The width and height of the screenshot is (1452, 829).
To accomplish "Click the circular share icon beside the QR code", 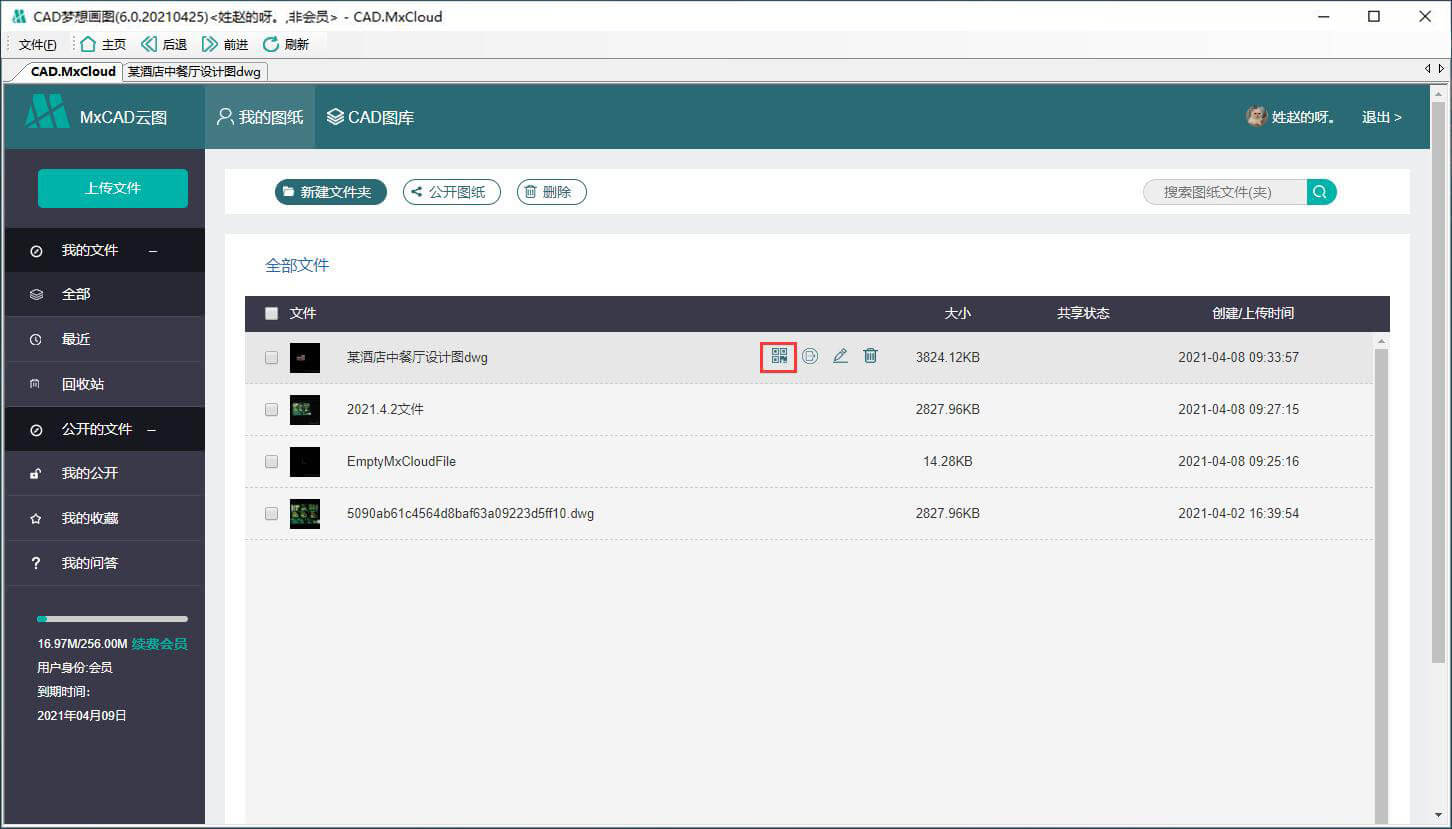I will pos(810,356).
